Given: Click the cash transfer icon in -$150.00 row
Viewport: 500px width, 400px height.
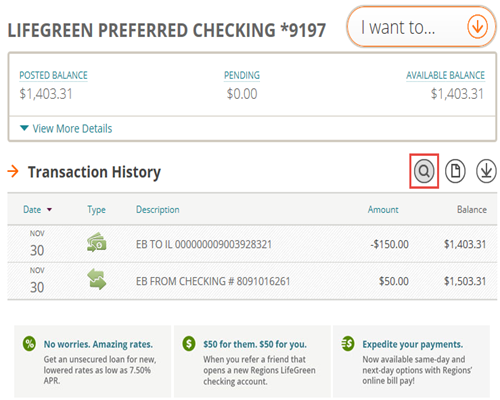Looking at the screenshot, I should [x=97, y=242].
